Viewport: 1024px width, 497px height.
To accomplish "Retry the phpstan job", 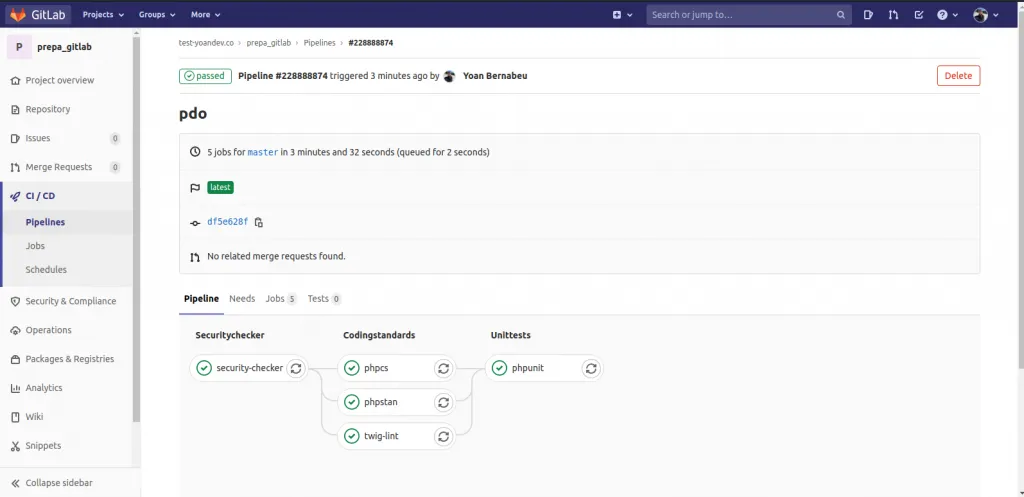I will coord(443,402).
